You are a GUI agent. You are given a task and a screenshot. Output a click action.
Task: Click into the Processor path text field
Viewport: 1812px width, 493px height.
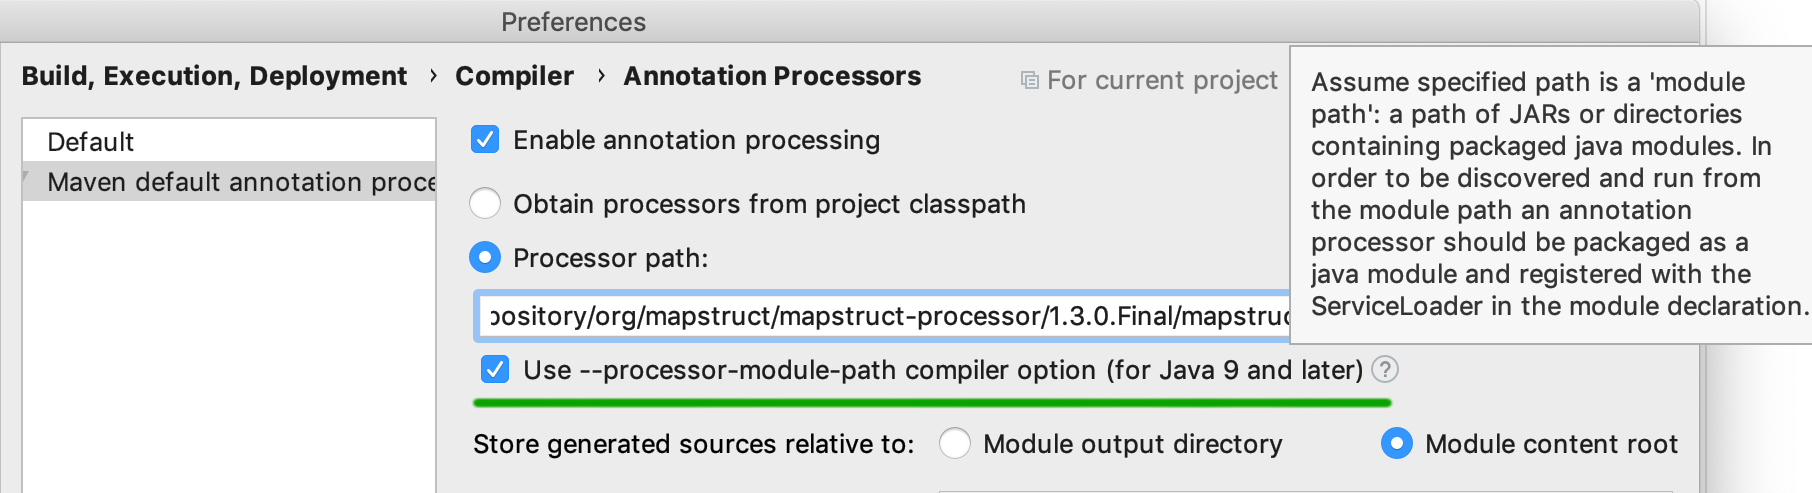point(884,317)
